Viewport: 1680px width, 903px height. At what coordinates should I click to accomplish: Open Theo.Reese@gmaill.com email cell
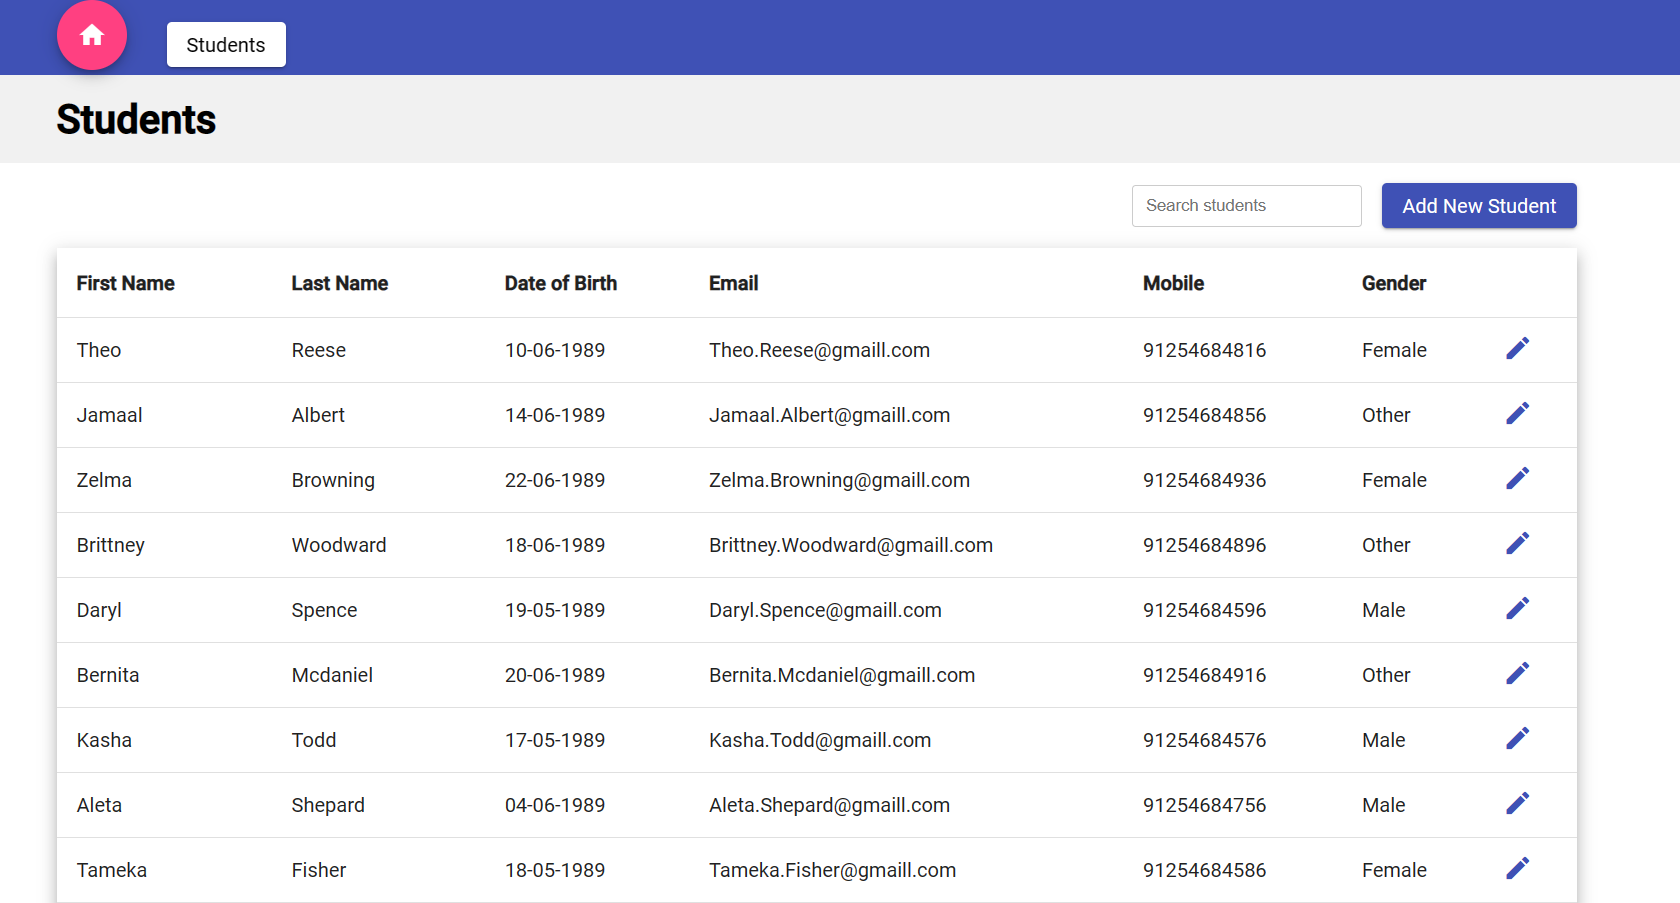819,349
